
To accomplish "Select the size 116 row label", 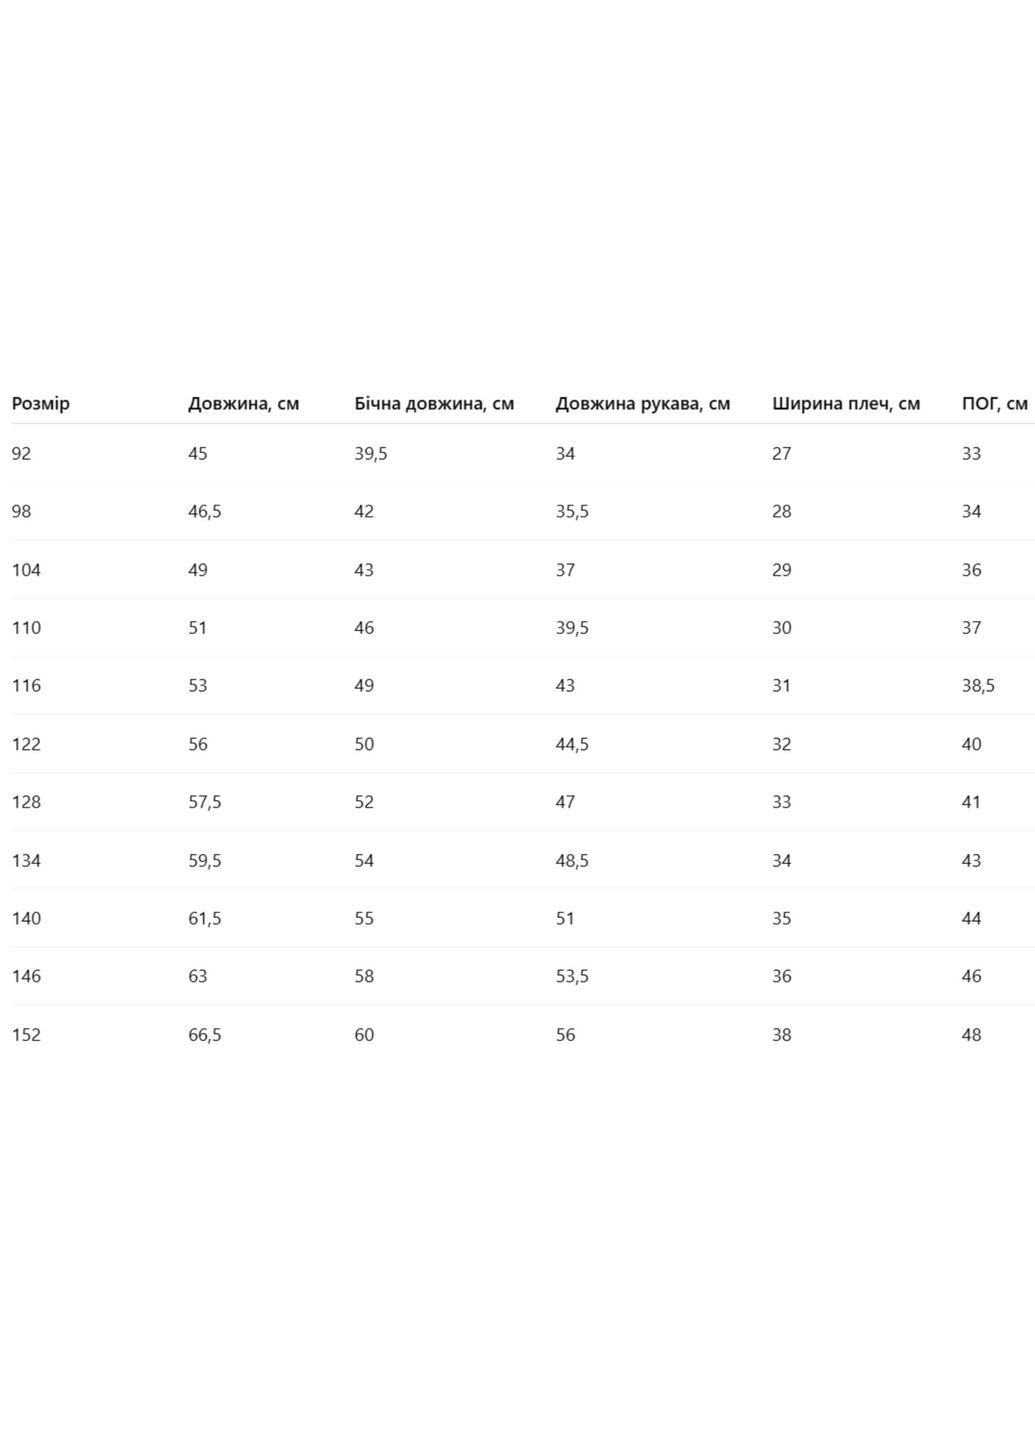I will click(x=27, y=686).
